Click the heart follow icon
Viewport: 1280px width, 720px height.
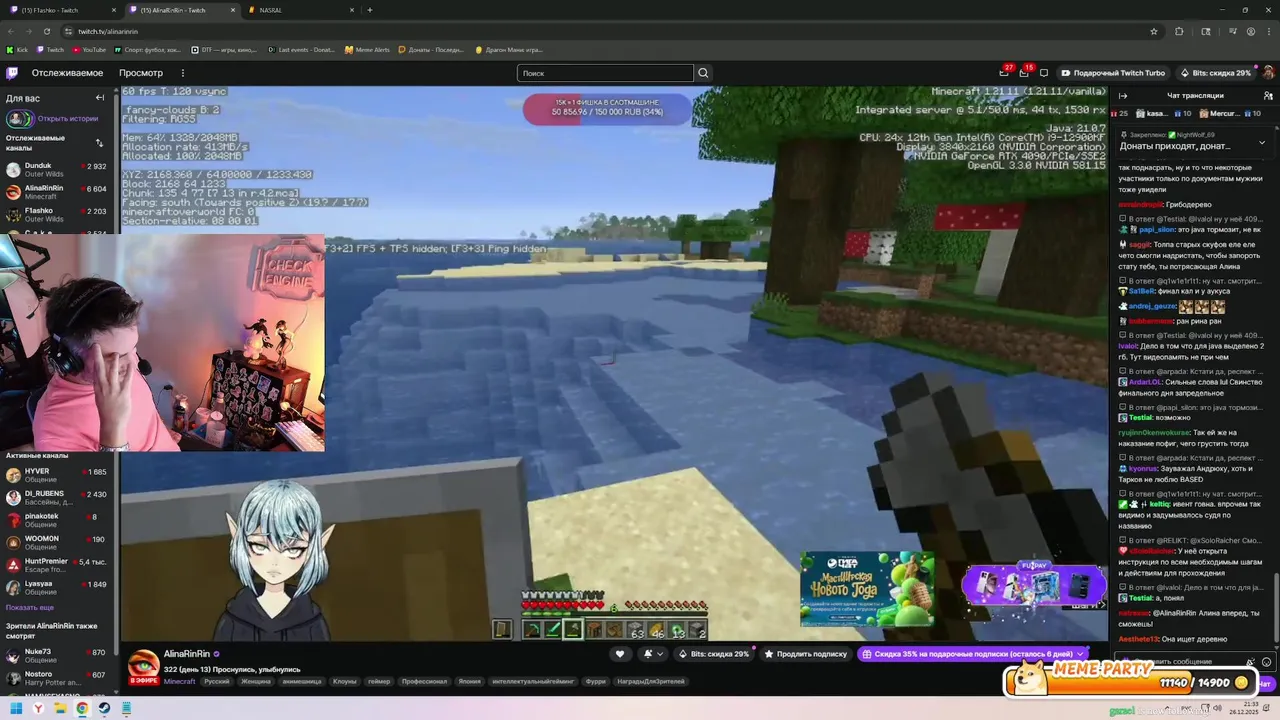pyautogui.click(x=619, y=654)
